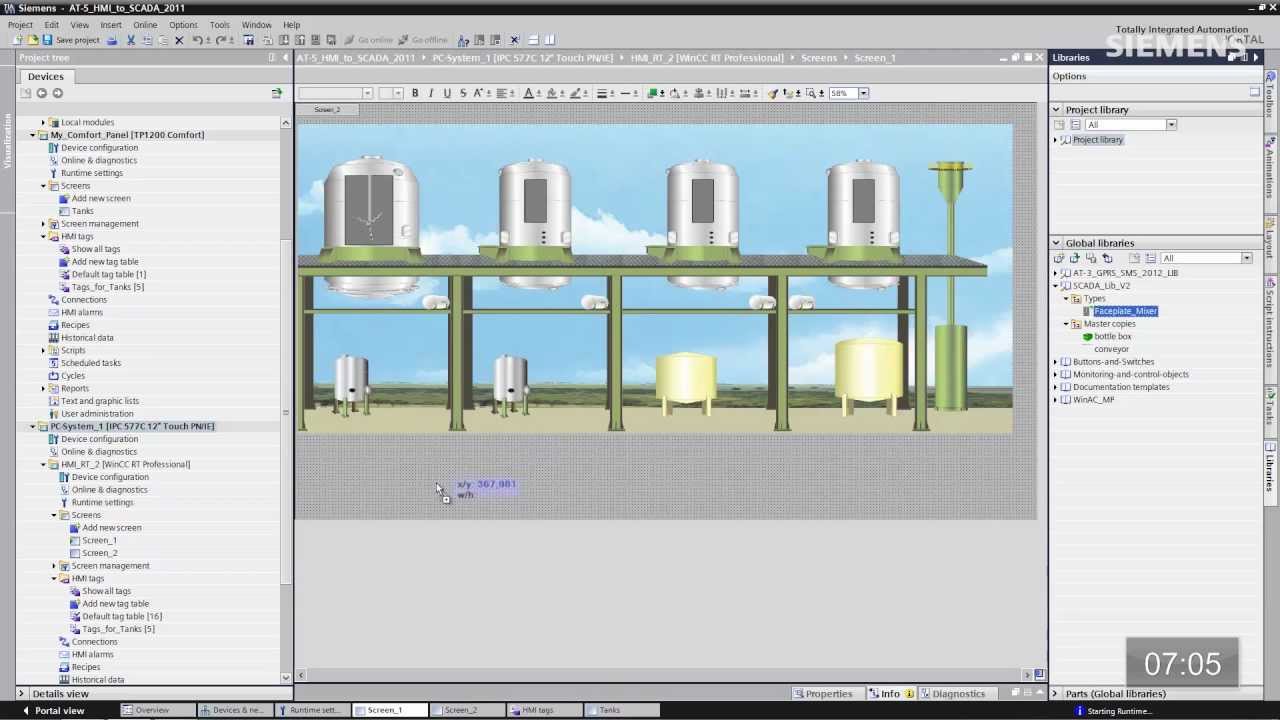Expand Monitoring-and-control-objects library

(1055, 375)
